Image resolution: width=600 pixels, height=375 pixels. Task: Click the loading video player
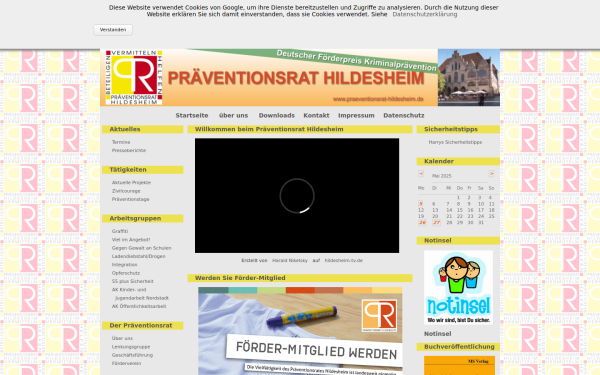(x=297, y=196)
